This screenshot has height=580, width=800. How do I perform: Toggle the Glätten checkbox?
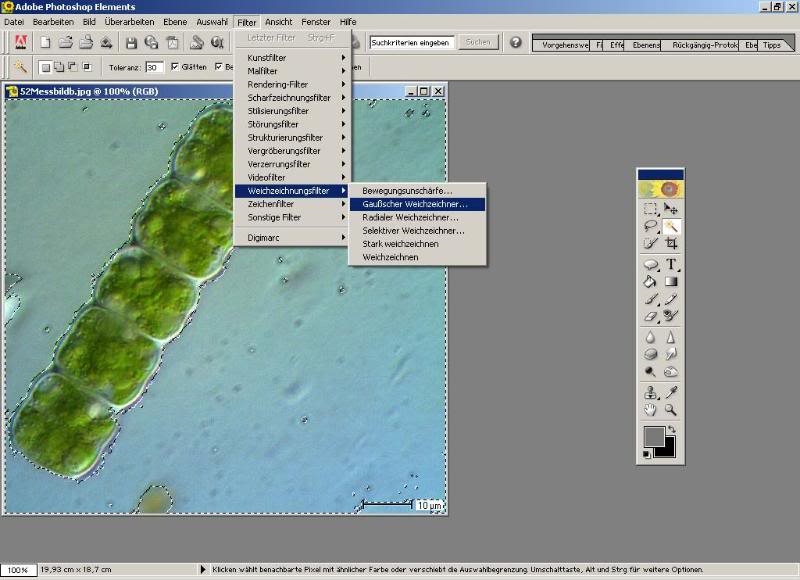[x=176, y=67]
